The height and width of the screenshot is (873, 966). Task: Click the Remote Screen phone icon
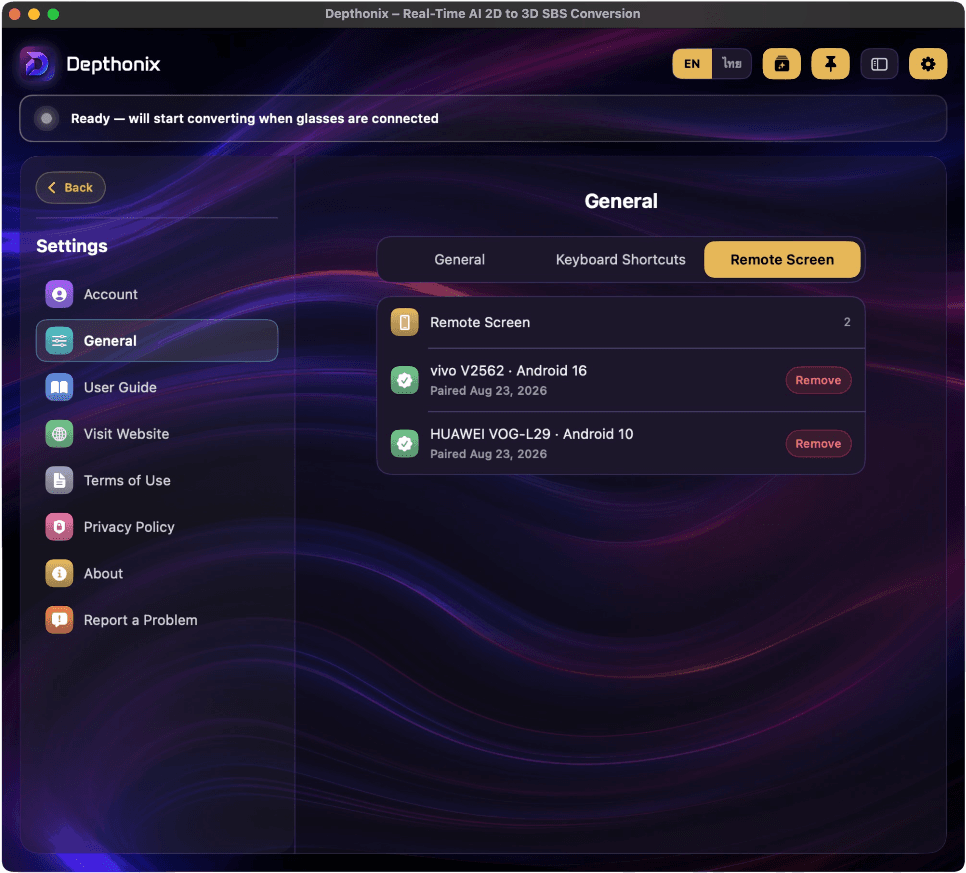click(x=405, y=322)
